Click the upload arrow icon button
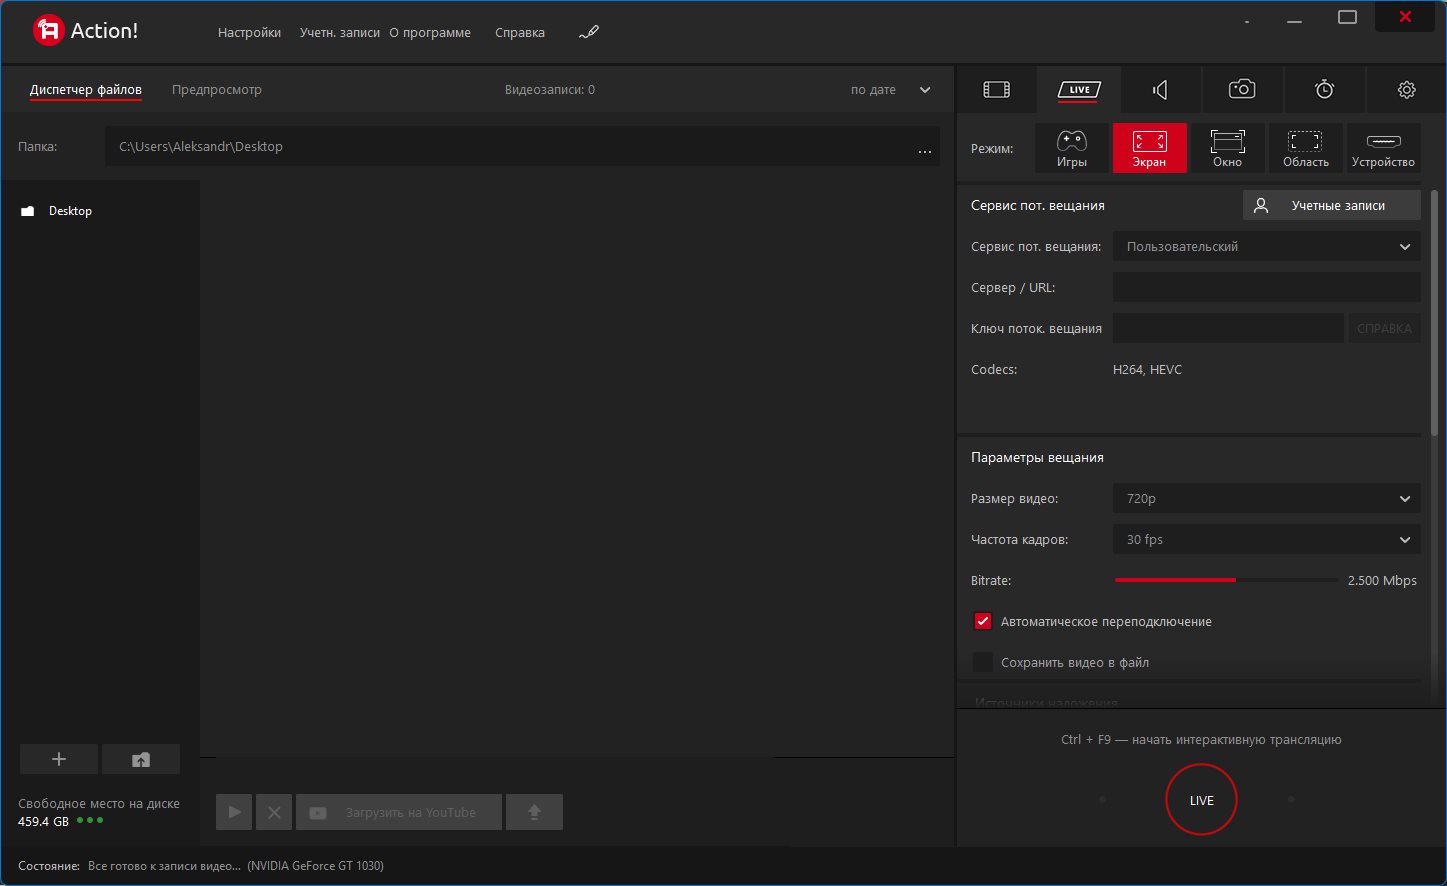The image size is (1447, 886). 534,812
